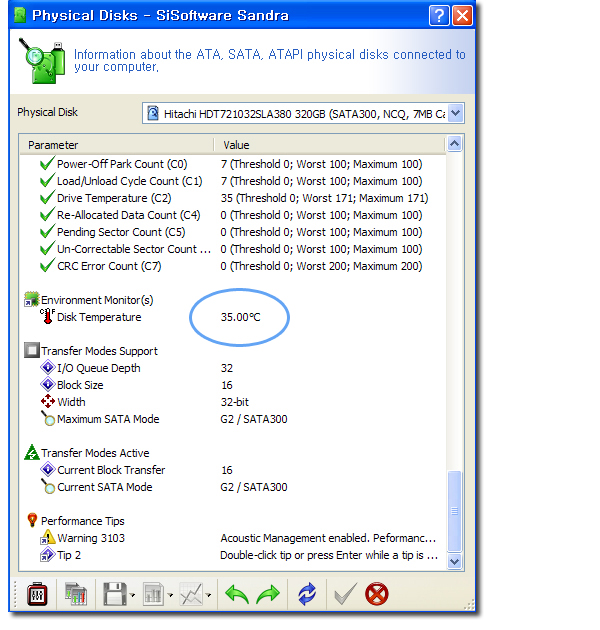Click the vertical scrollbar thumb
Screen dimensions: 600x630
[455, 511]
